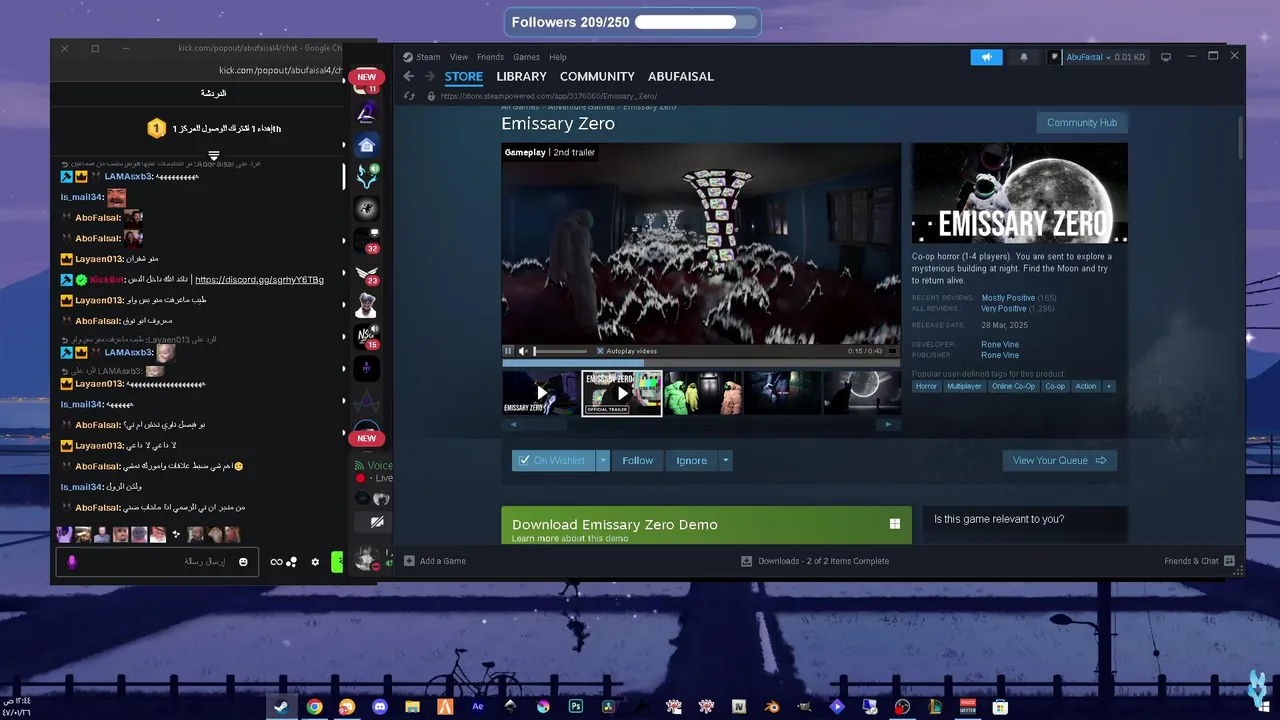The image size is (1280, 720).
Task: Open the Community Hub
Action: click(1082, 123)
